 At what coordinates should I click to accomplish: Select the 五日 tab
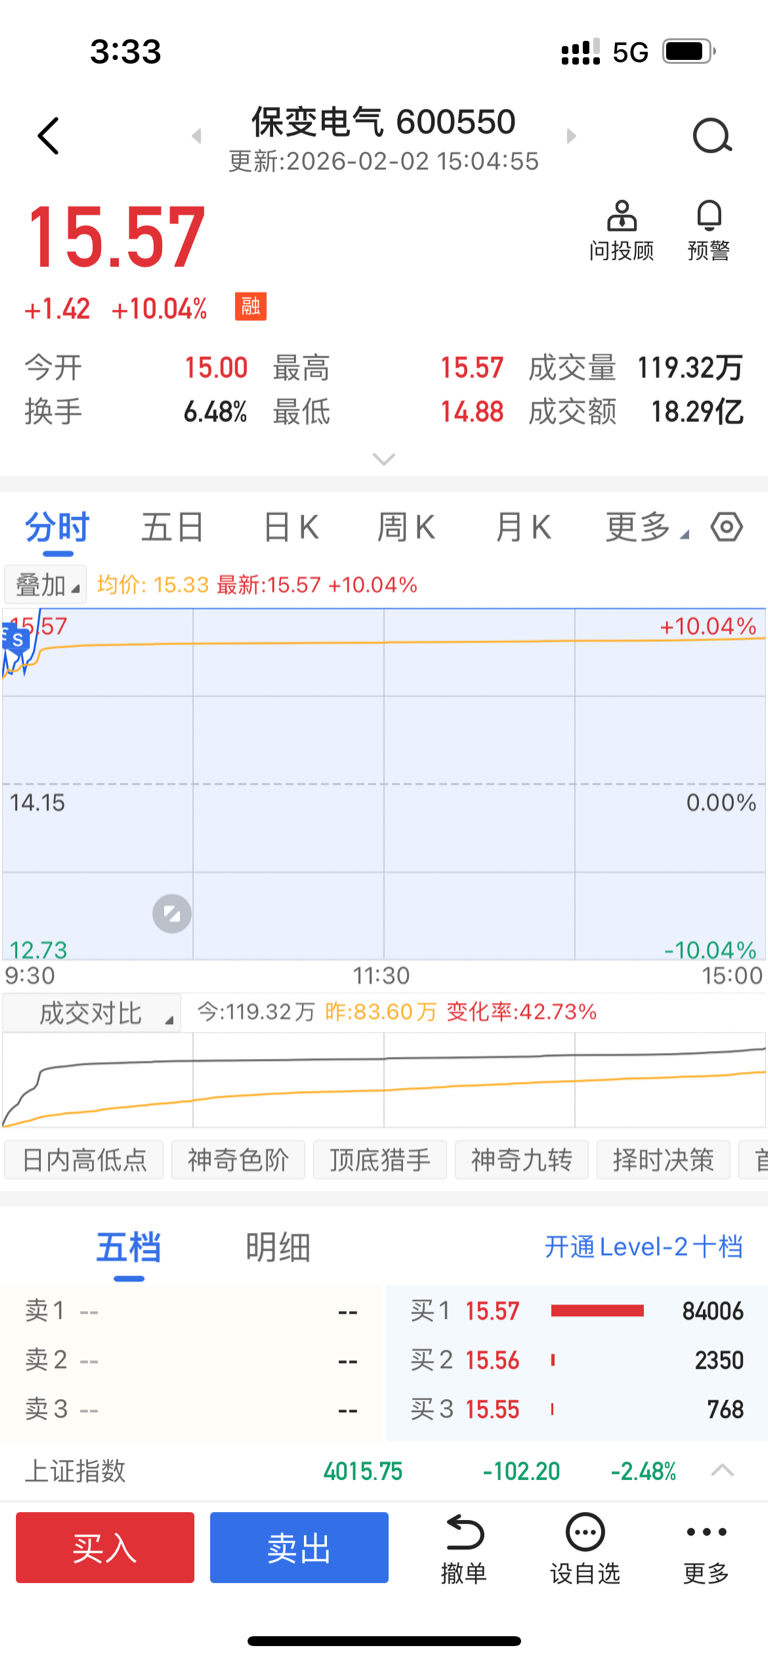coord(173,527)
